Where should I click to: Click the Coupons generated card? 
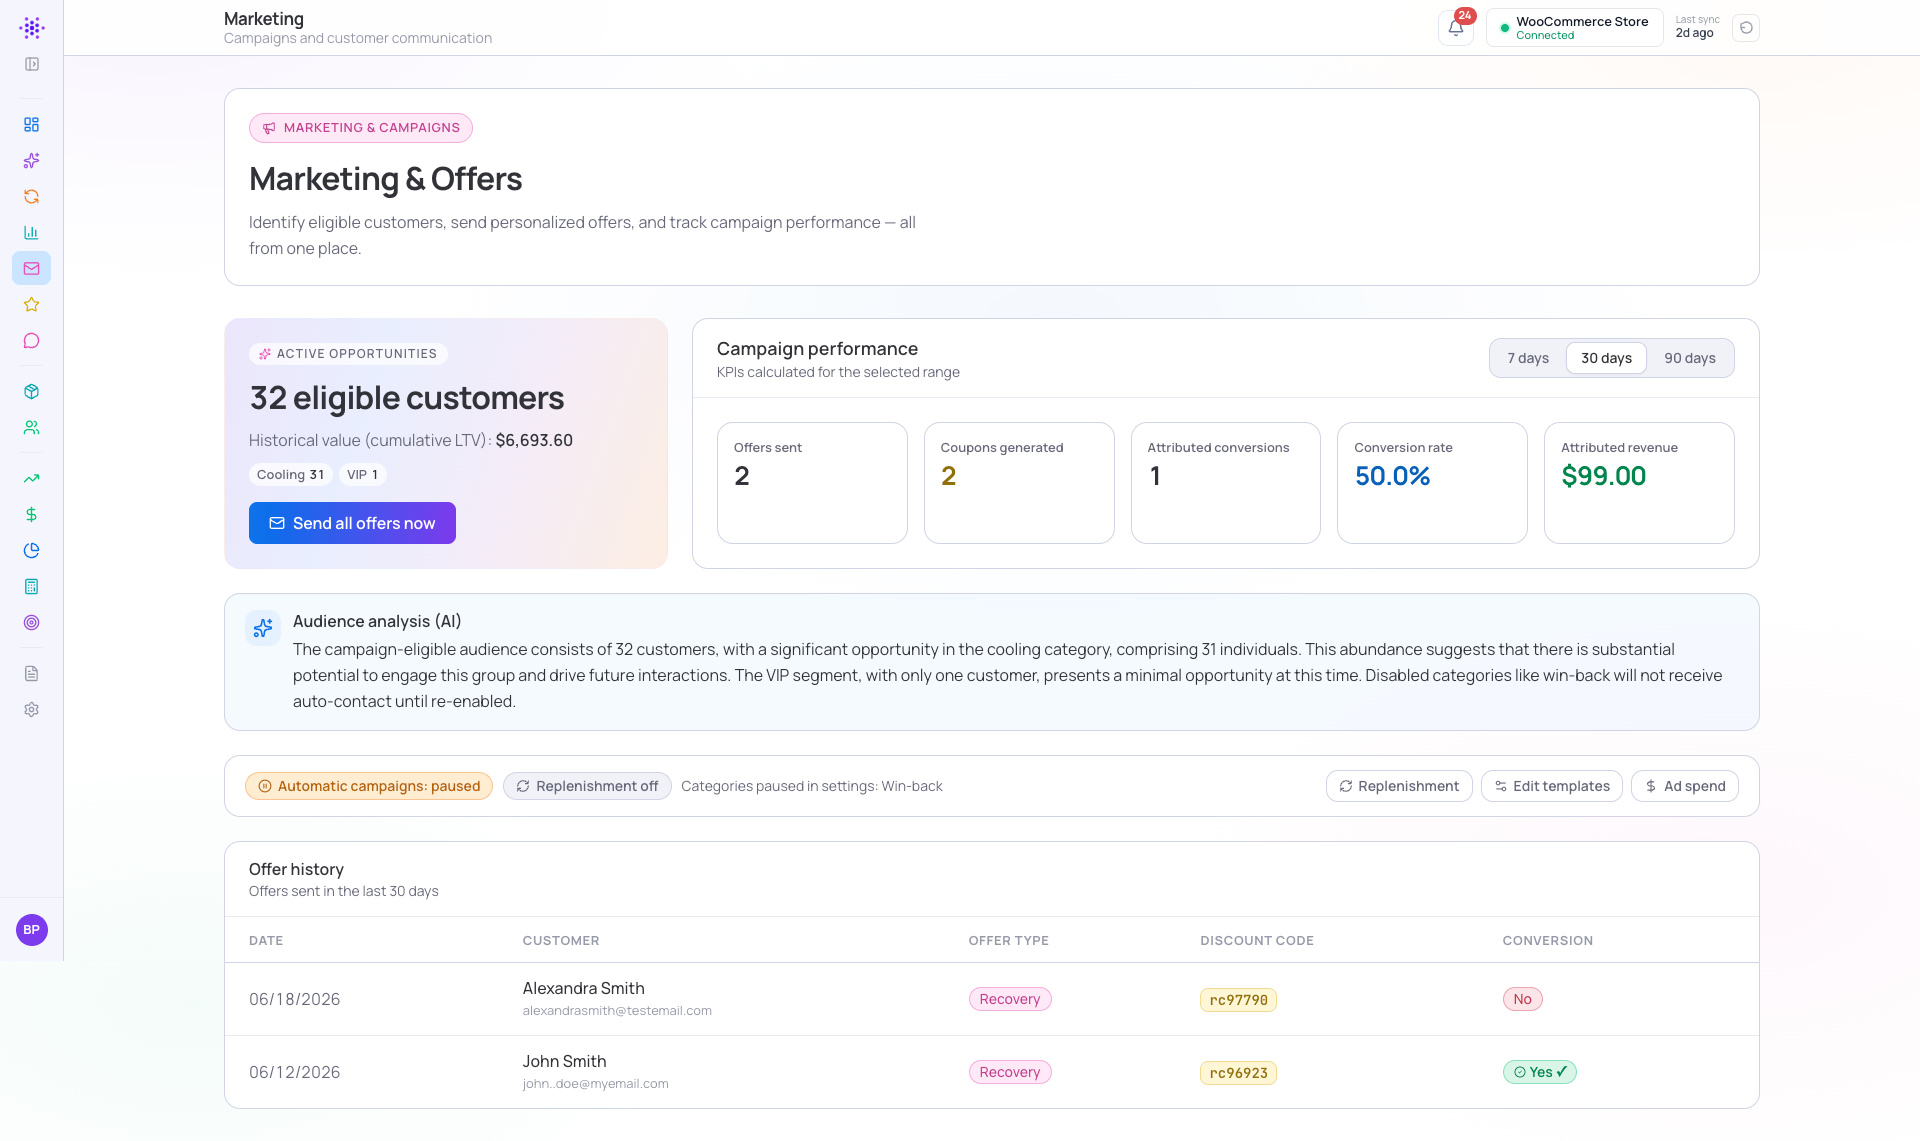[x=1019, y=483]
